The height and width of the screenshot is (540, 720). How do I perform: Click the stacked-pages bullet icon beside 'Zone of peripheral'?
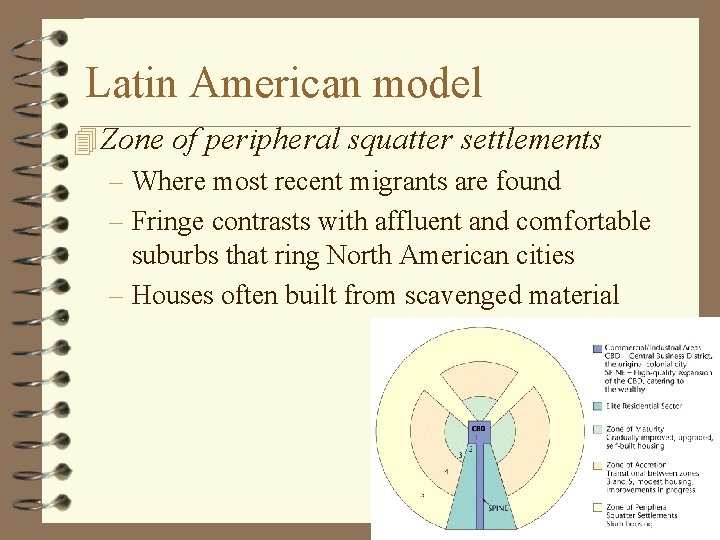[x=85, y=141]
